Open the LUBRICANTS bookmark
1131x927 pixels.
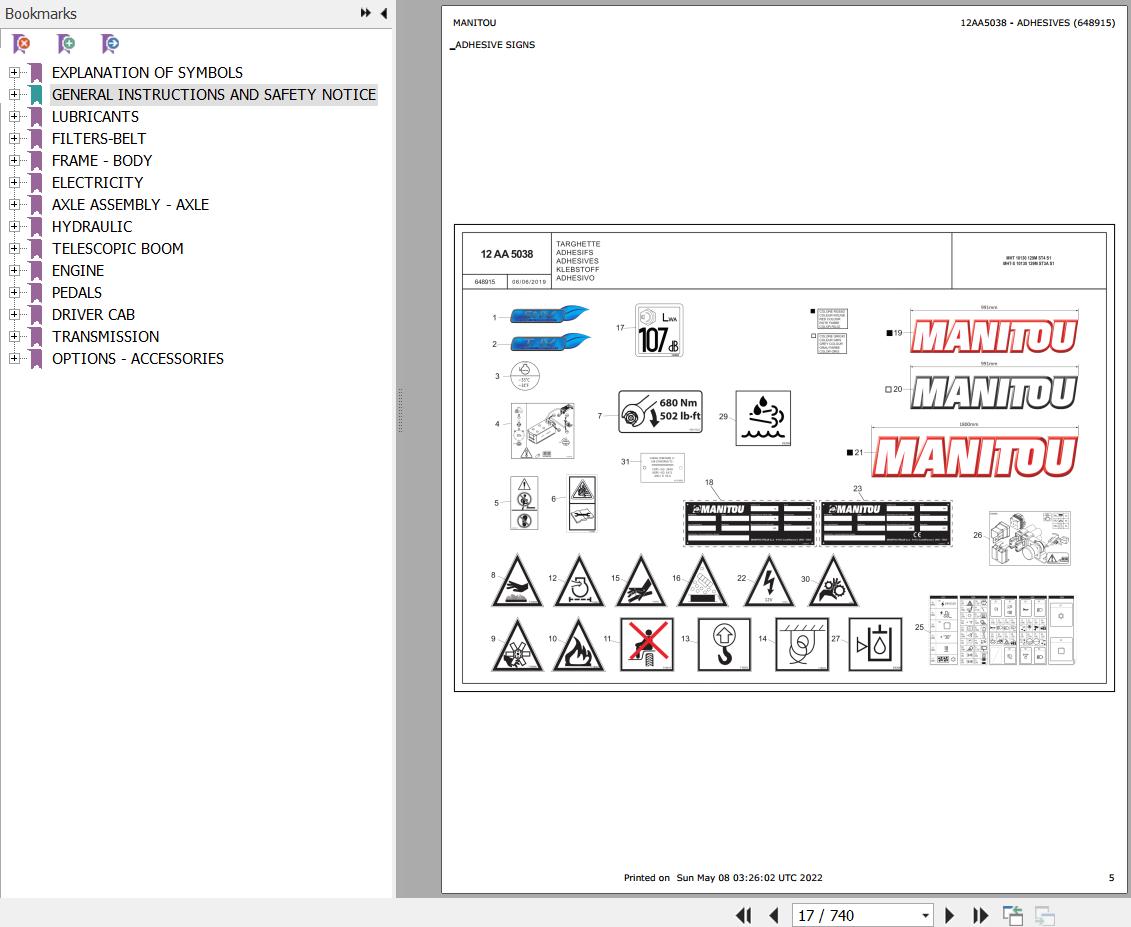pos(95,117)
